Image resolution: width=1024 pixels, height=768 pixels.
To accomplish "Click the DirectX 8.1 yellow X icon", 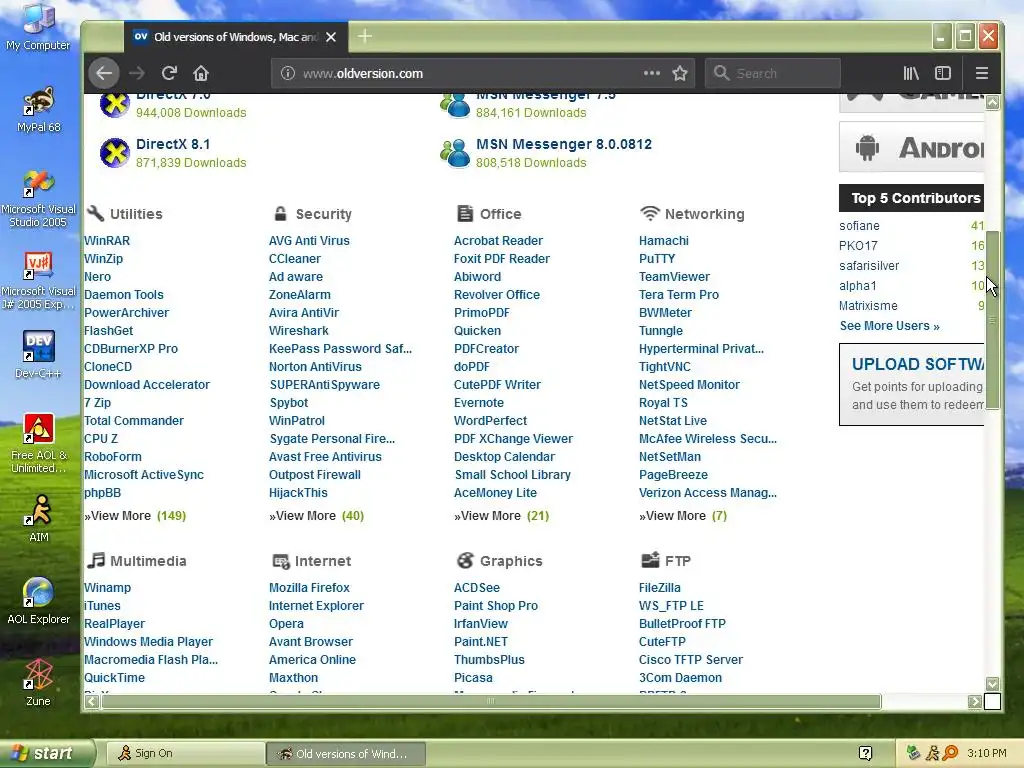I will [114, 153].
